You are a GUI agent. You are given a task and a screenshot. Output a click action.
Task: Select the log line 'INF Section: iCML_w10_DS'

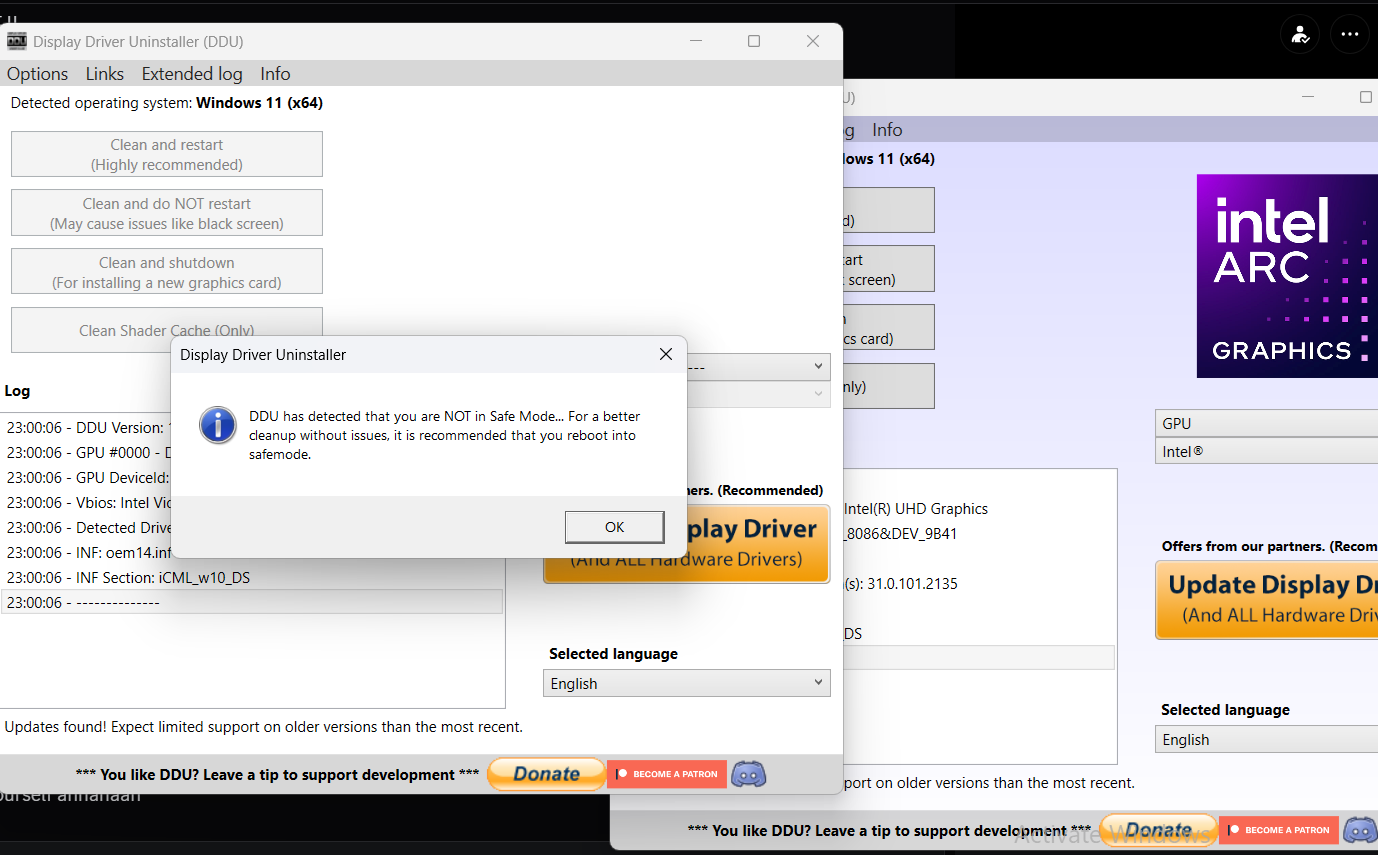[x=252, y=577]
